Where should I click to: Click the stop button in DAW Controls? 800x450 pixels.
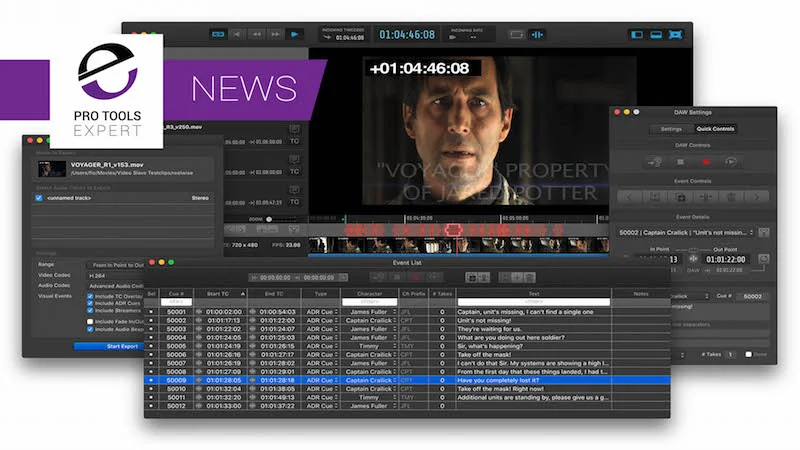coord(680,162)
